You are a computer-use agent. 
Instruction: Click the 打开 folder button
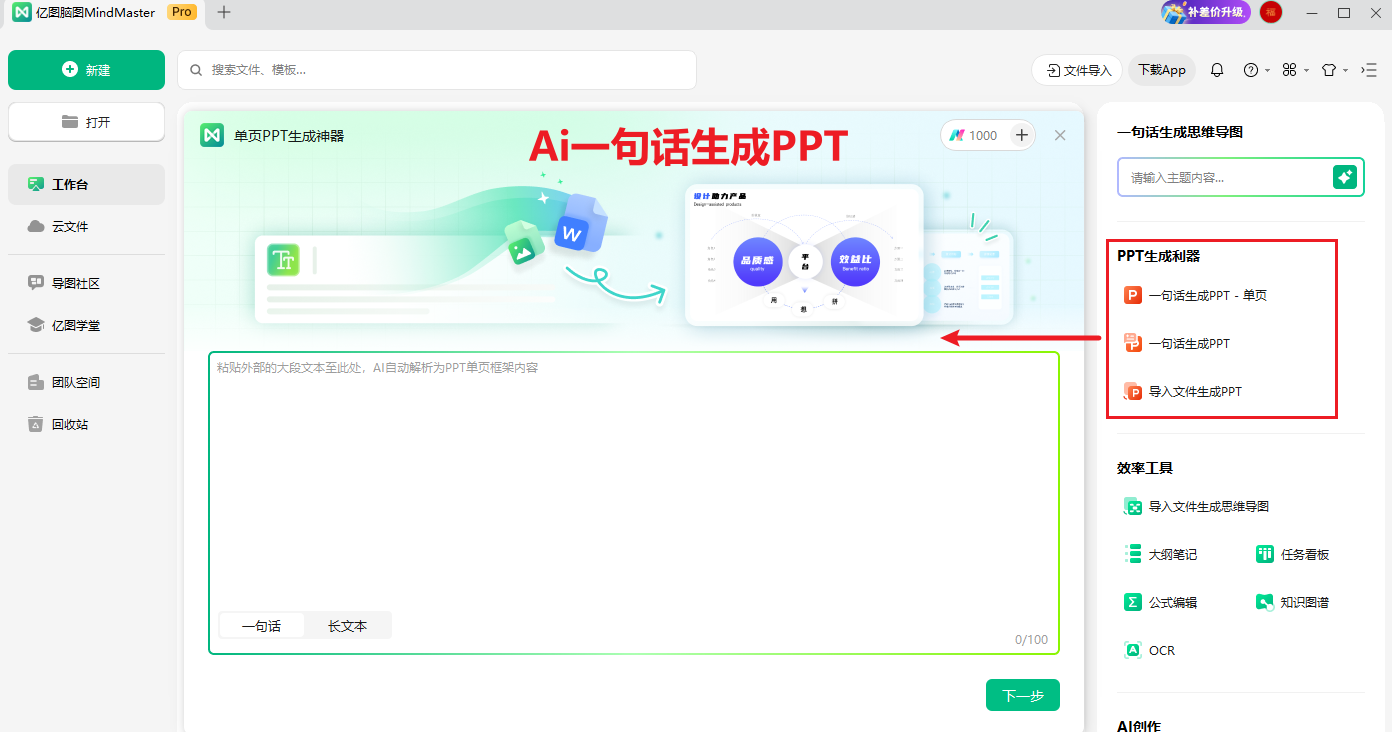(86, 122)
